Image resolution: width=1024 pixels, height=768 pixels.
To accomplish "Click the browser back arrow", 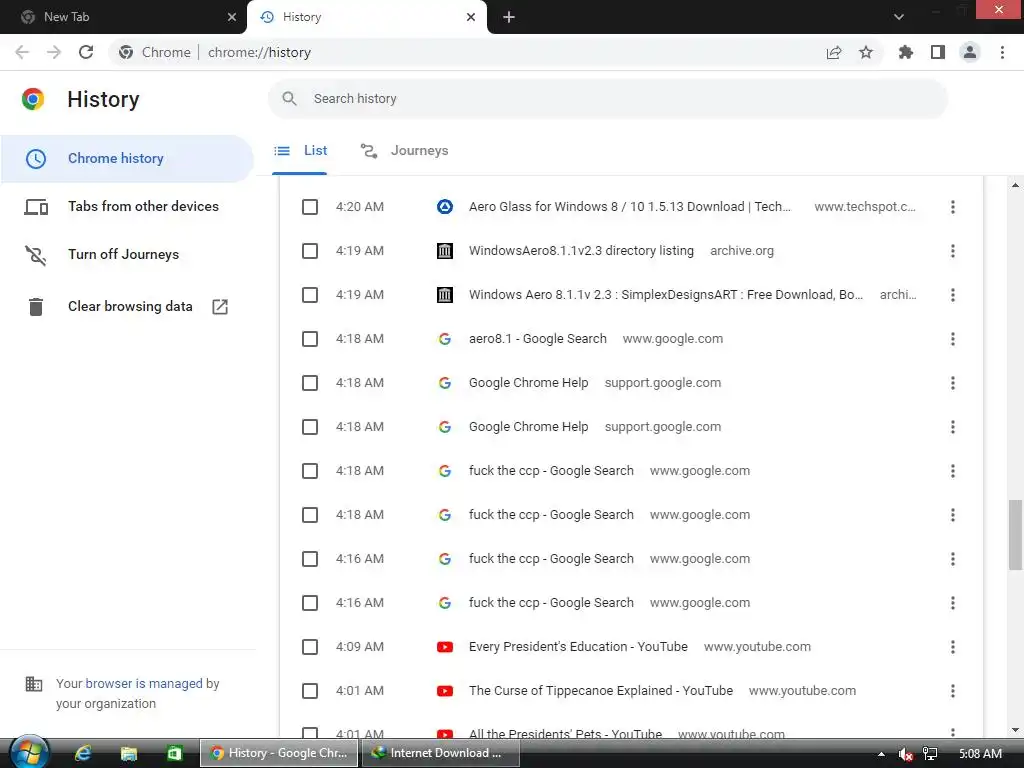I will coord(22,52).
